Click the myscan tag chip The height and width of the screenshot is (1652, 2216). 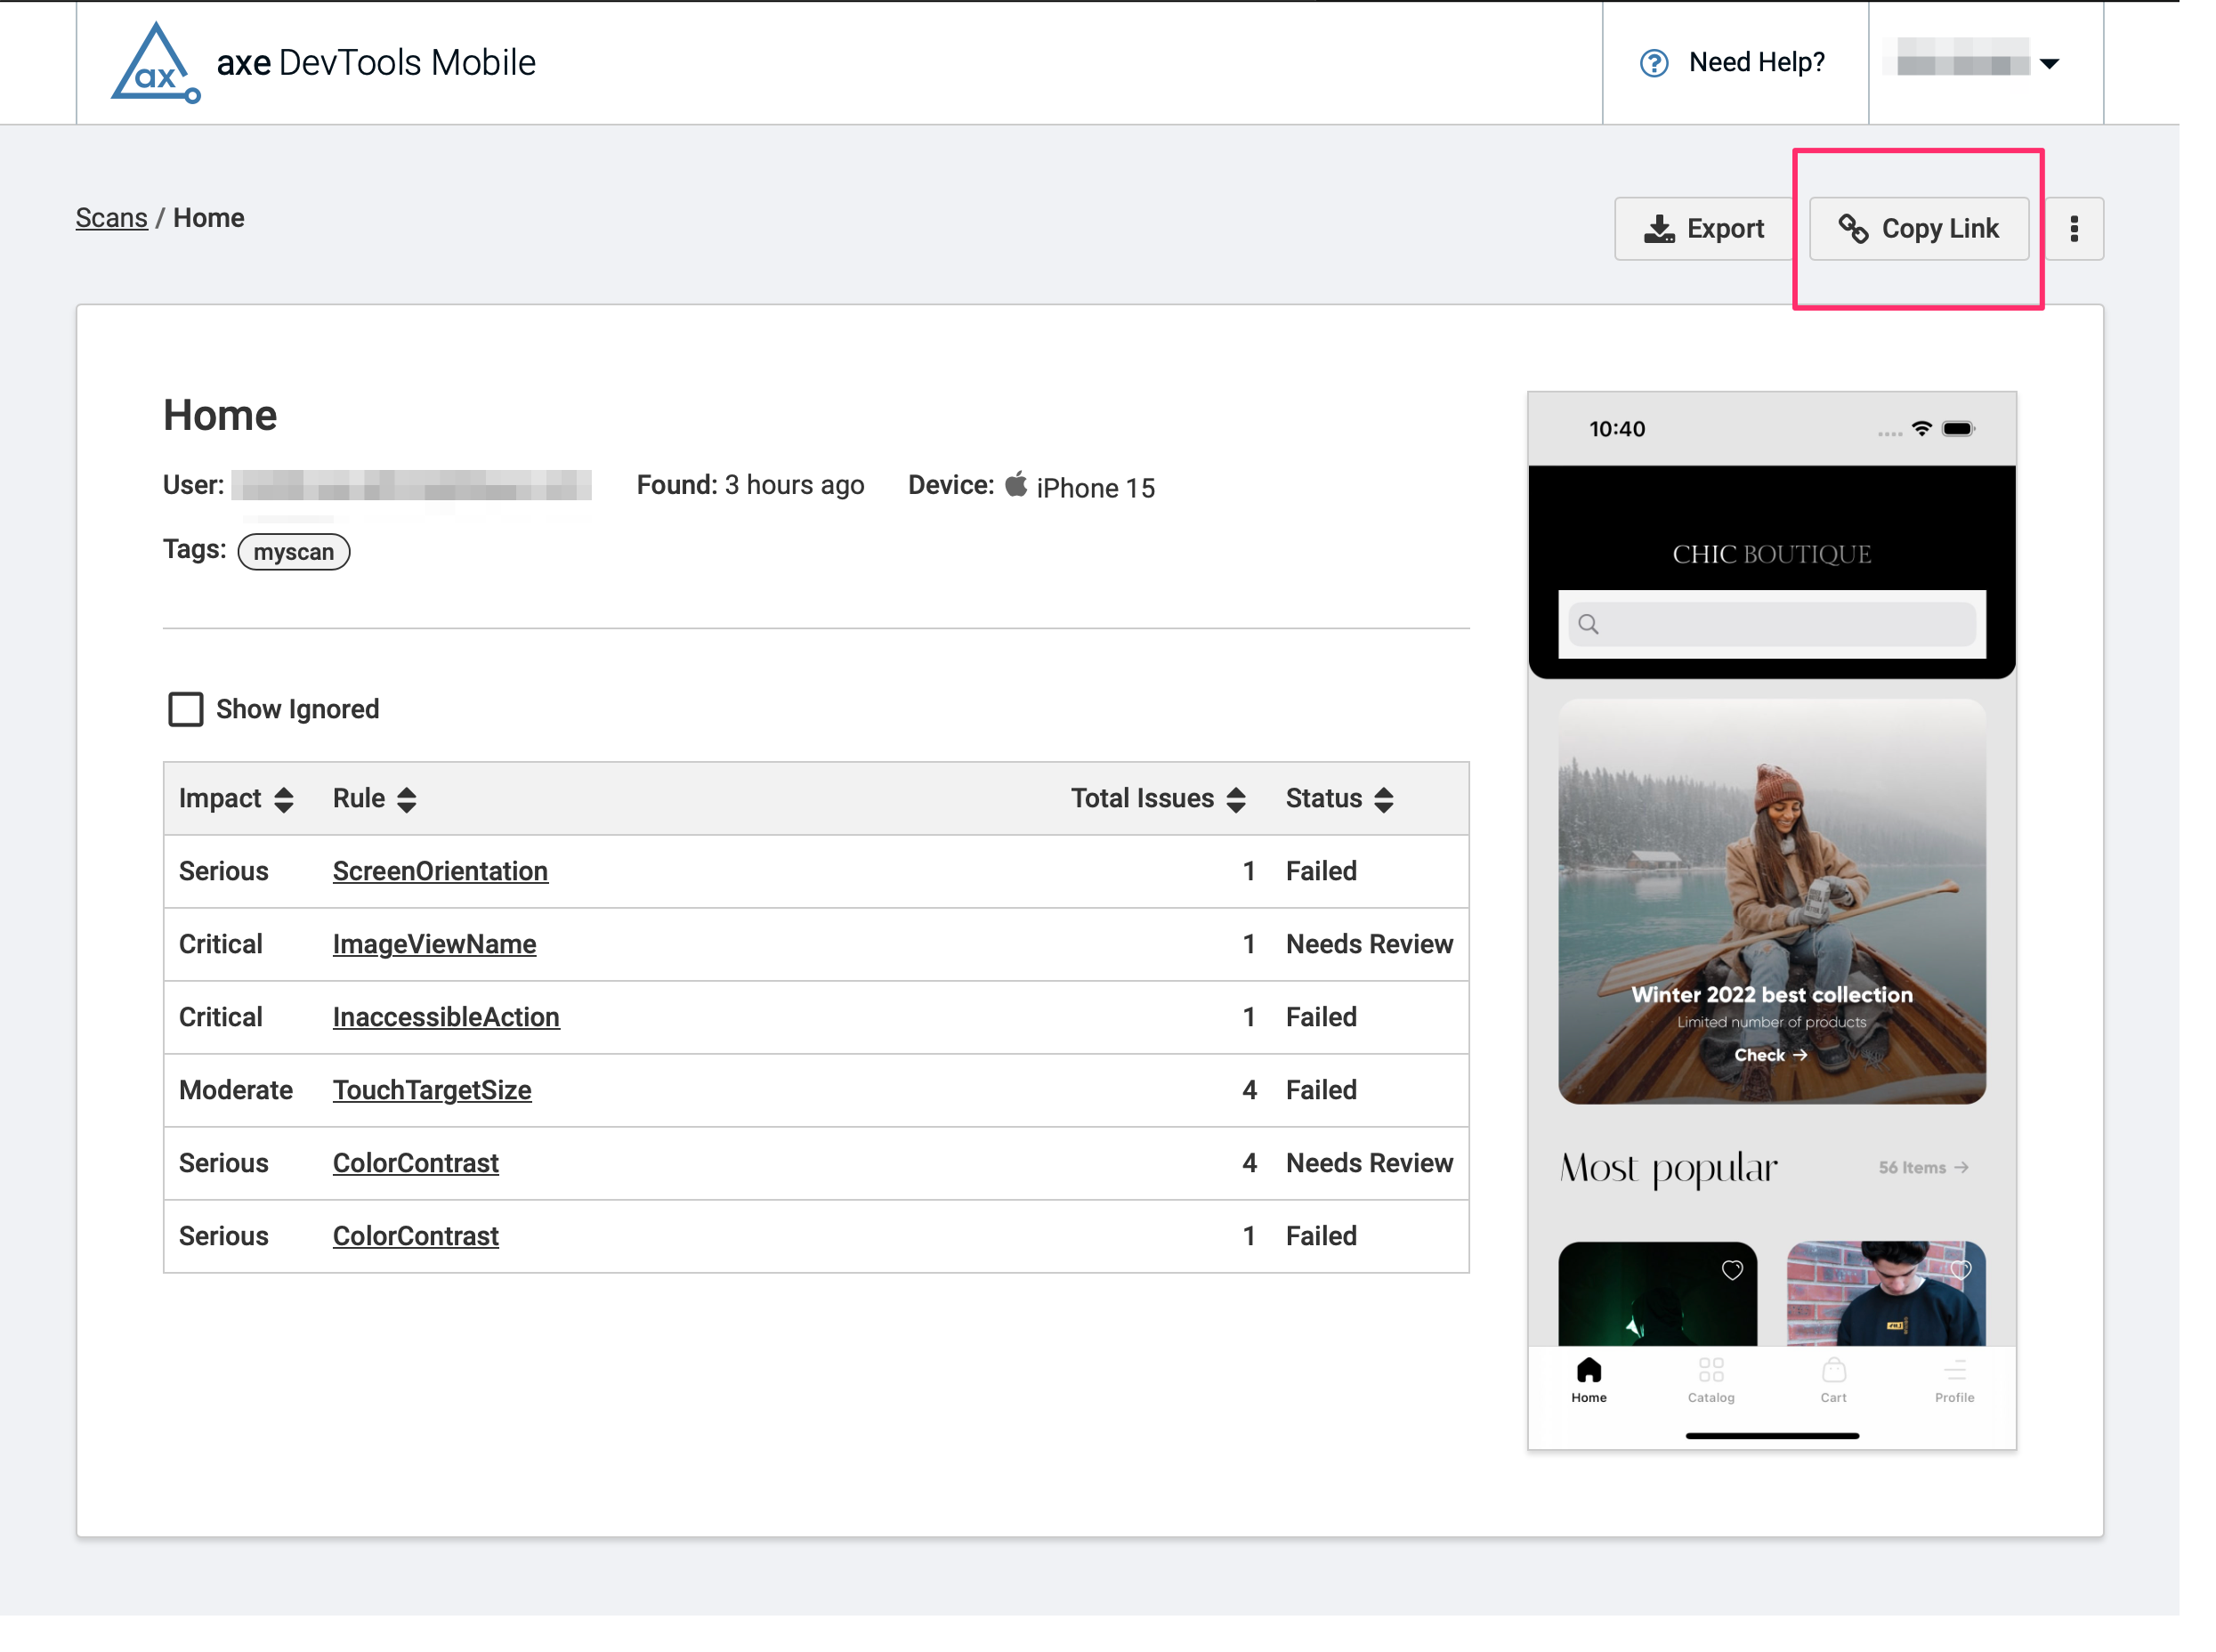293,551
